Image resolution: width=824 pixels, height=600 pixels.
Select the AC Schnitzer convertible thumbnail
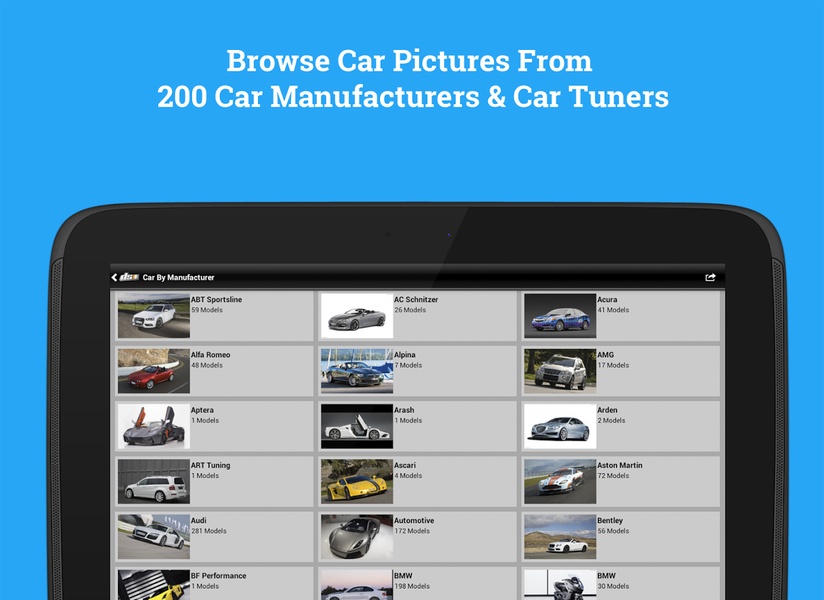(357, 316)
